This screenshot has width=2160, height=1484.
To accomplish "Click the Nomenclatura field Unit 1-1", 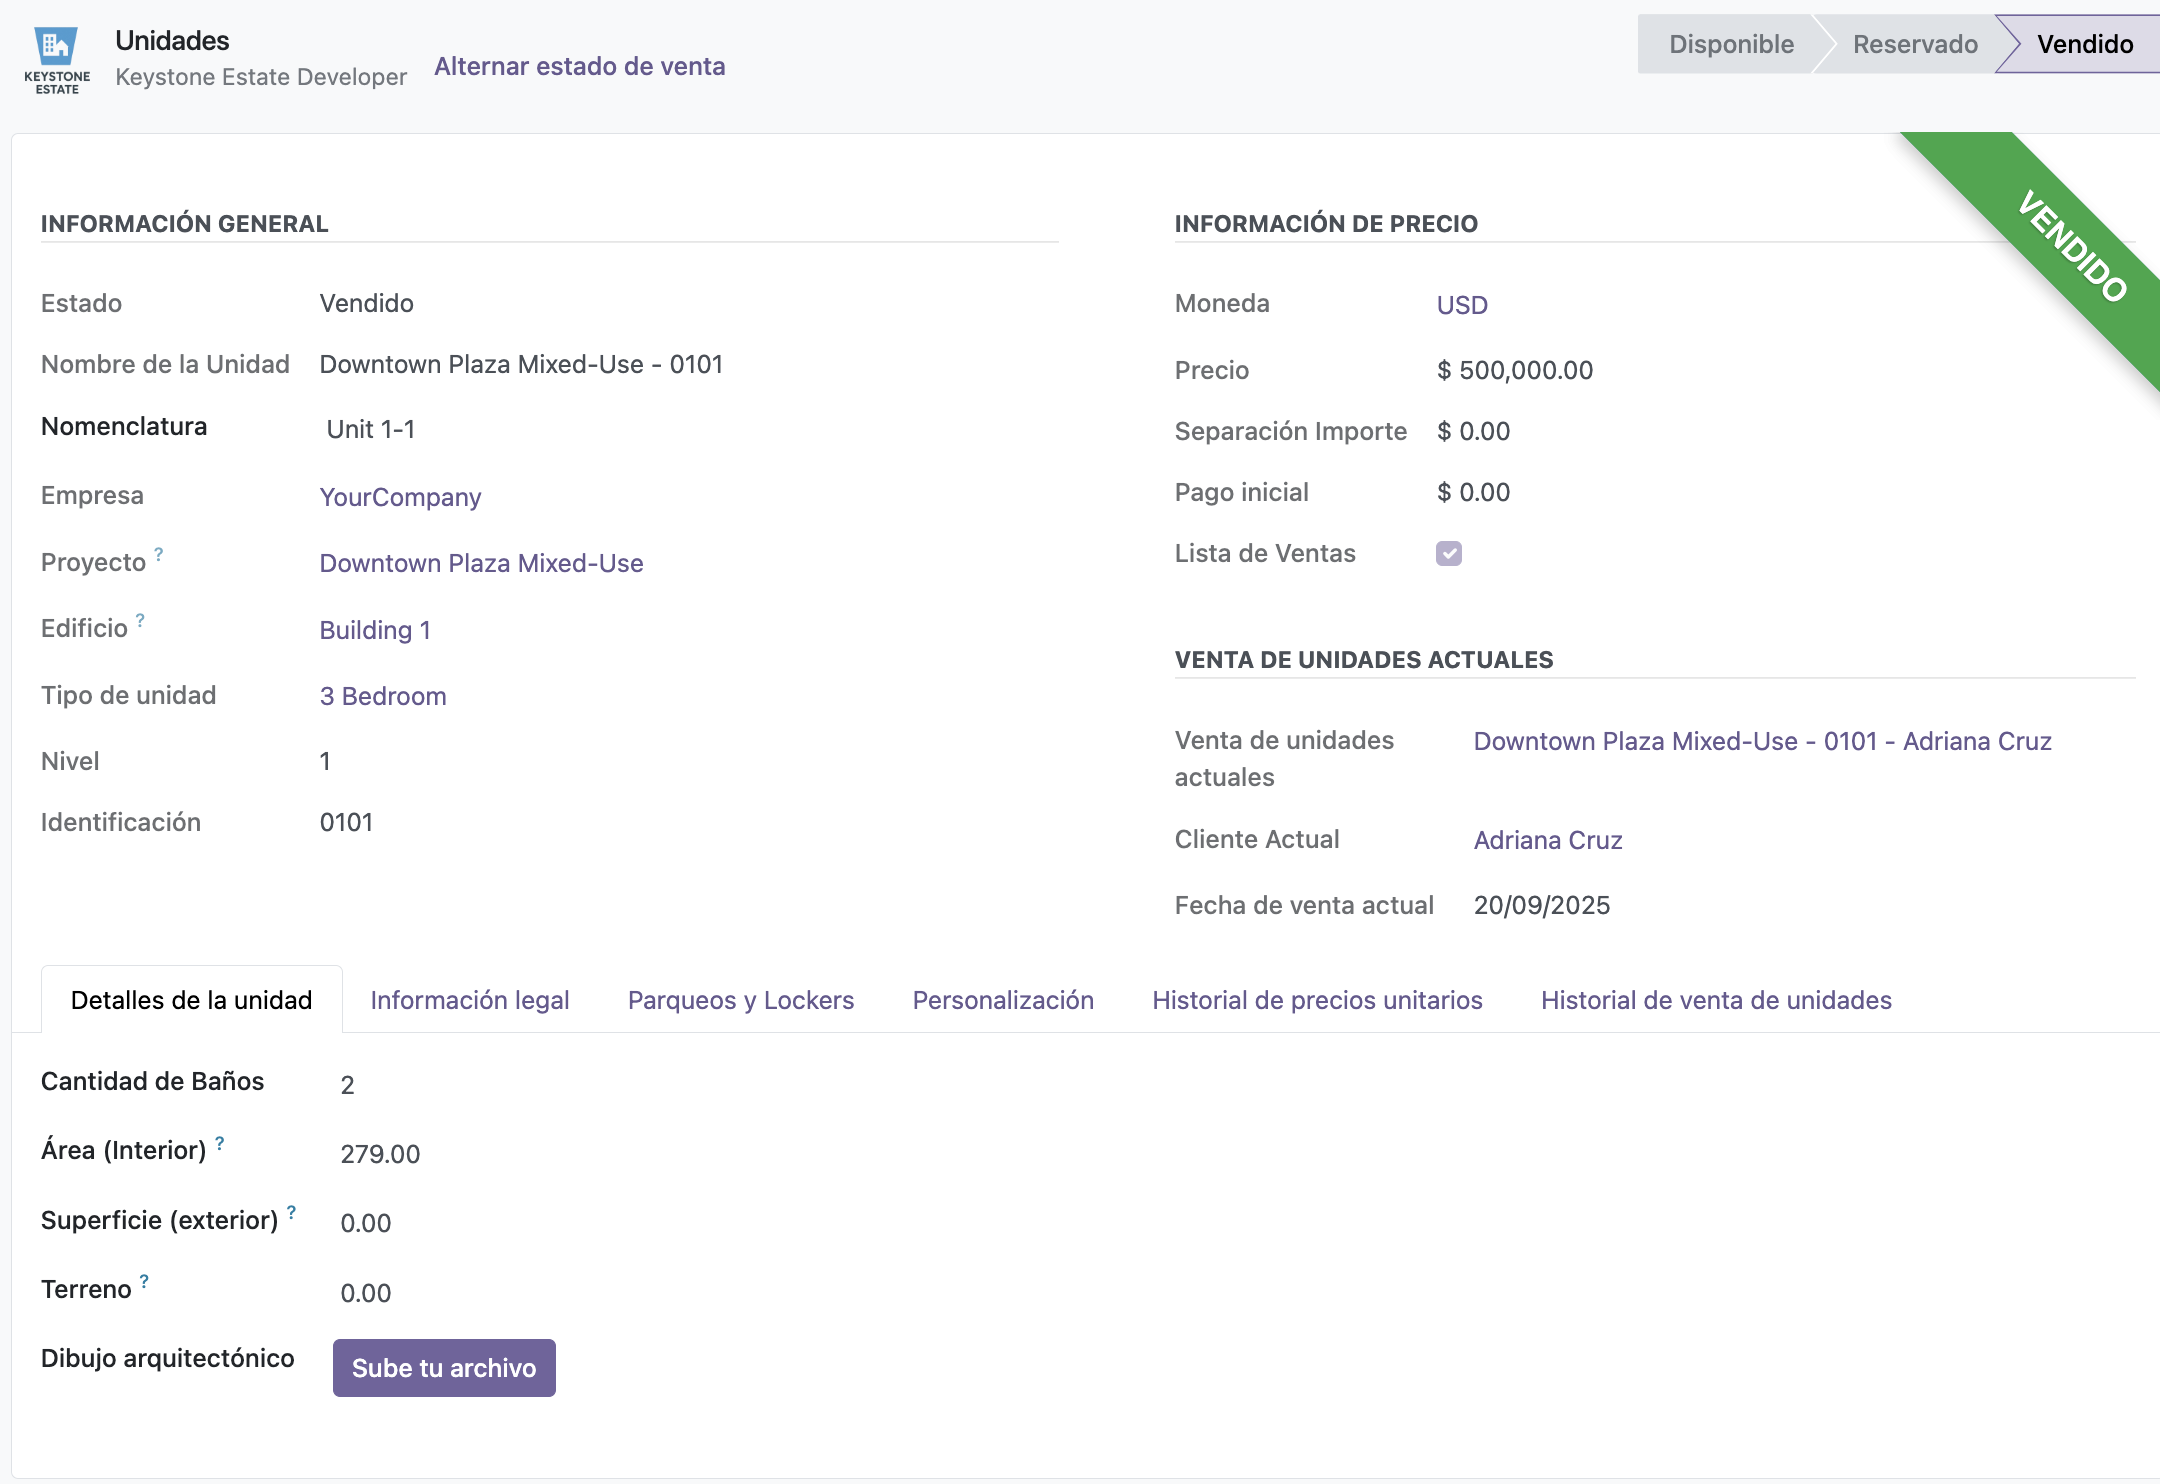I will point(371,429).
